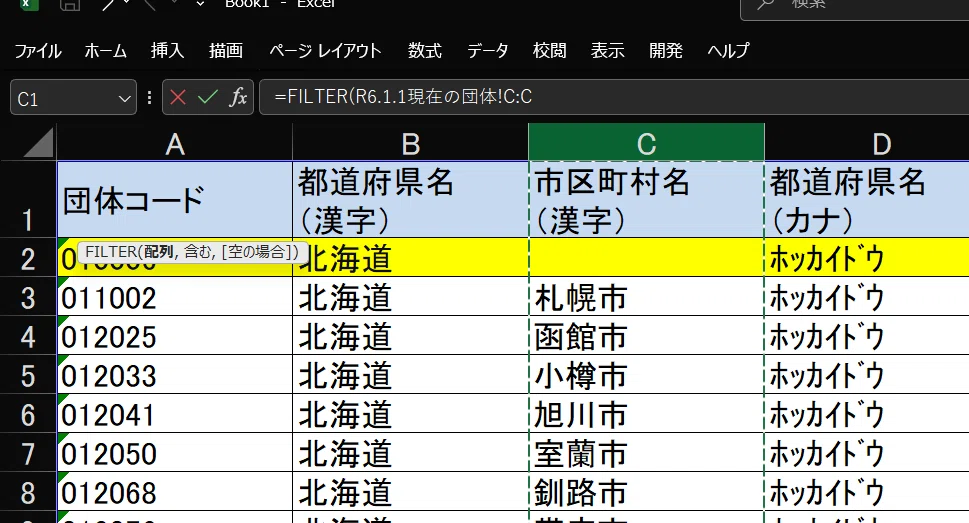Image resolution: width=969 pixels, height=523 pixels.
Task: Click cell containing 釧路市
Action: pyautogui.click(x=646, y=491)
